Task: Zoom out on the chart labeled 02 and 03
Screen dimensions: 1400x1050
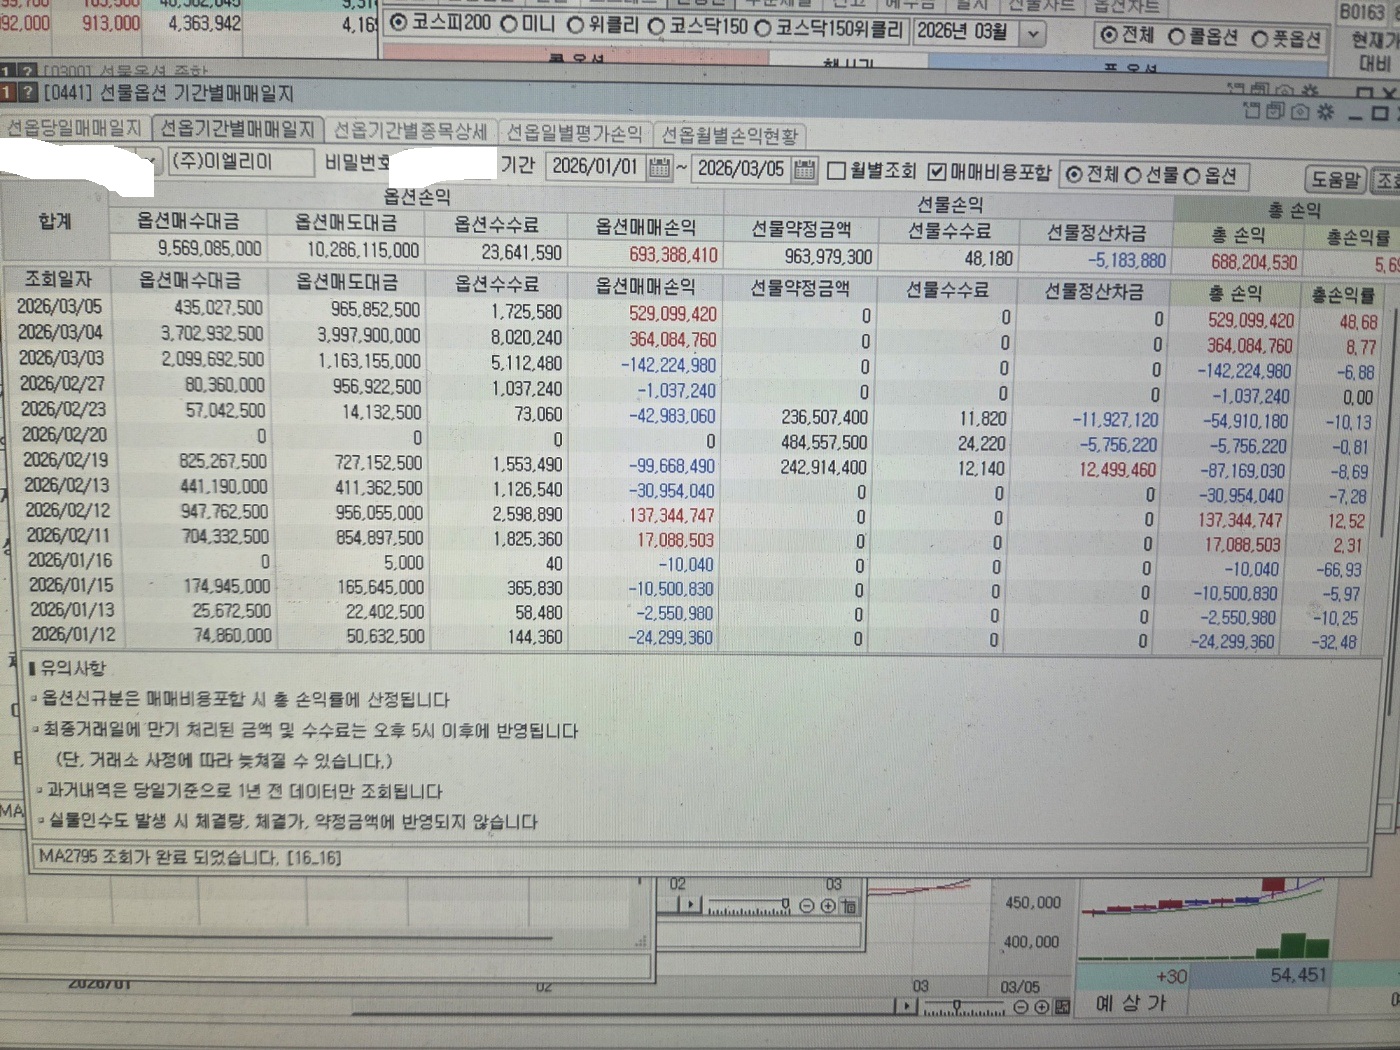Action: tap(806, 906)
